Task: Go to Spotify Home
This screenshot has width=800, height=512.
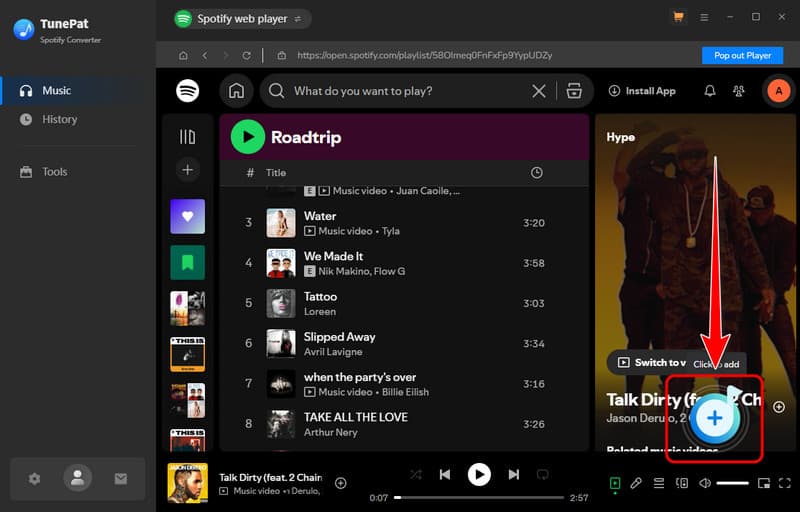Action: pos(236,91)
